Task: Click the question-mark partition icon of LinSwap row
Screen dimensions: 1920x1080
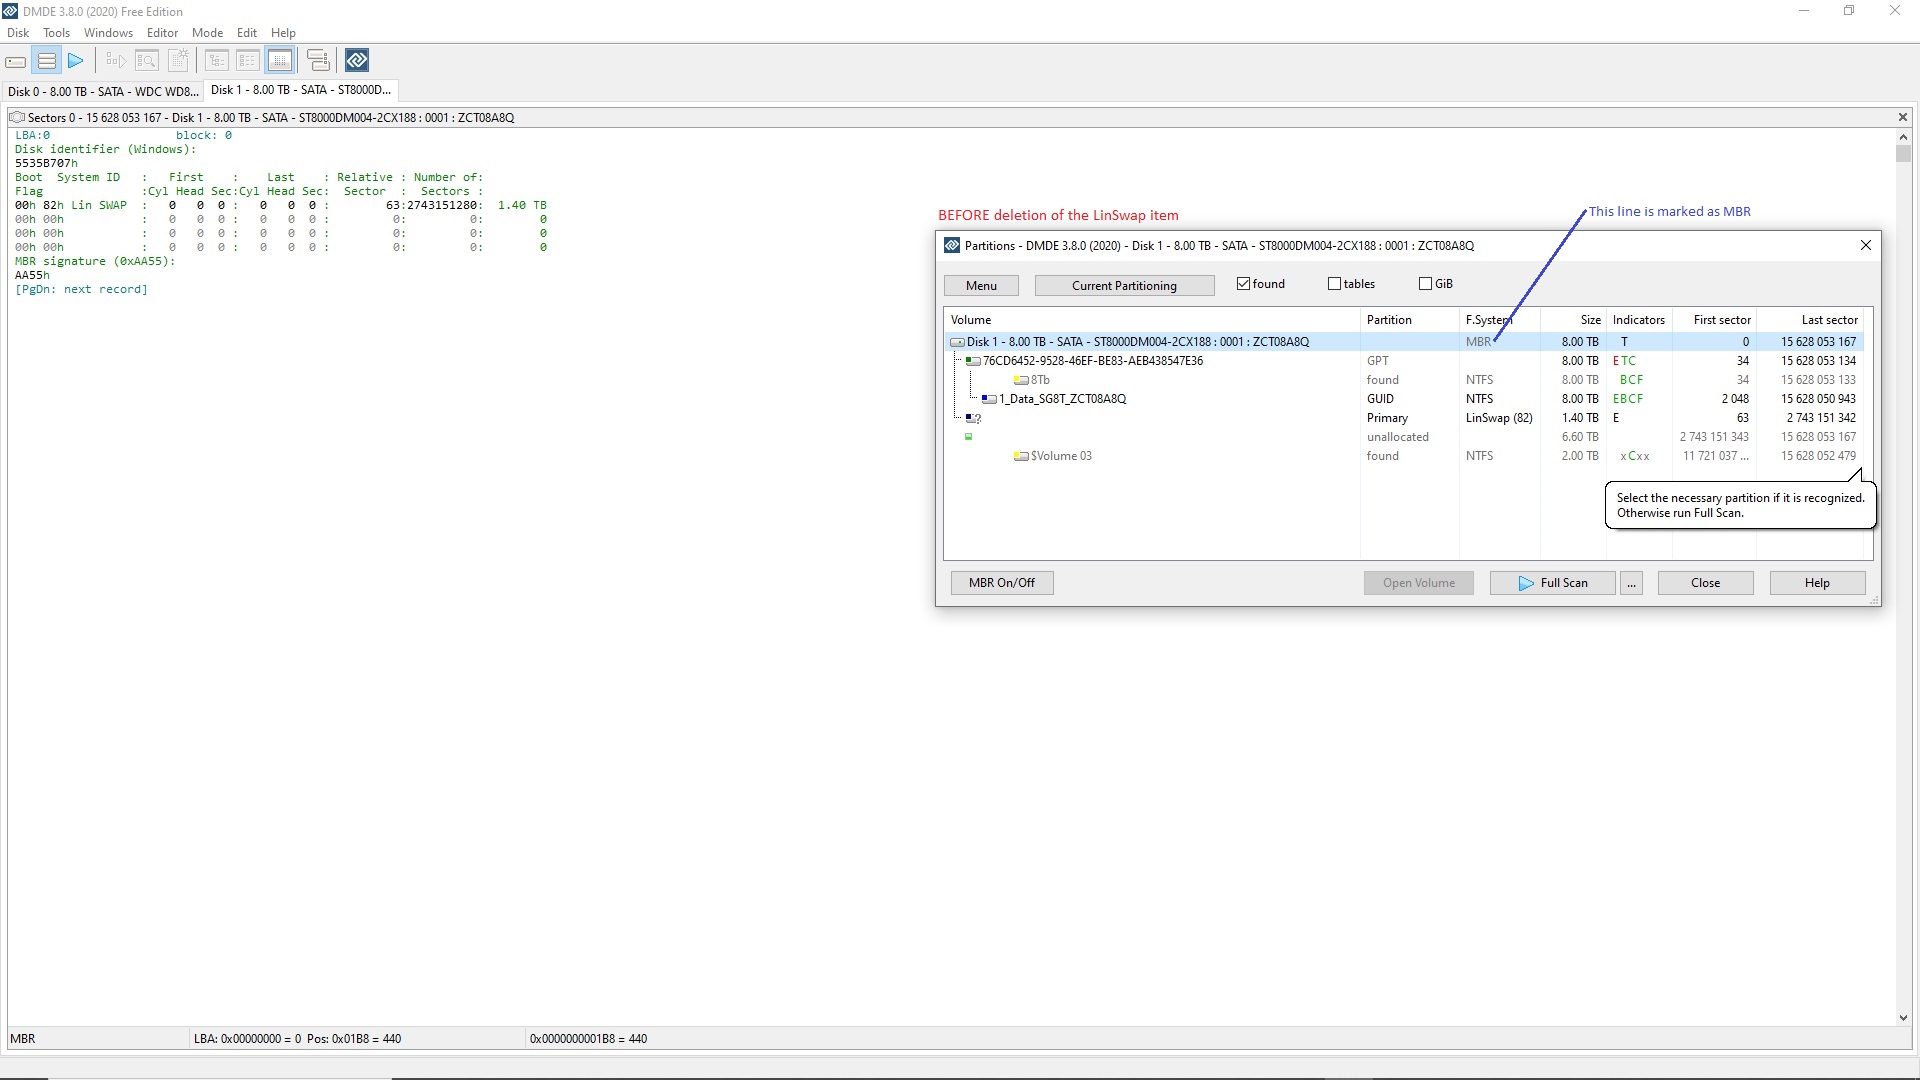Action: coord(973,418)
